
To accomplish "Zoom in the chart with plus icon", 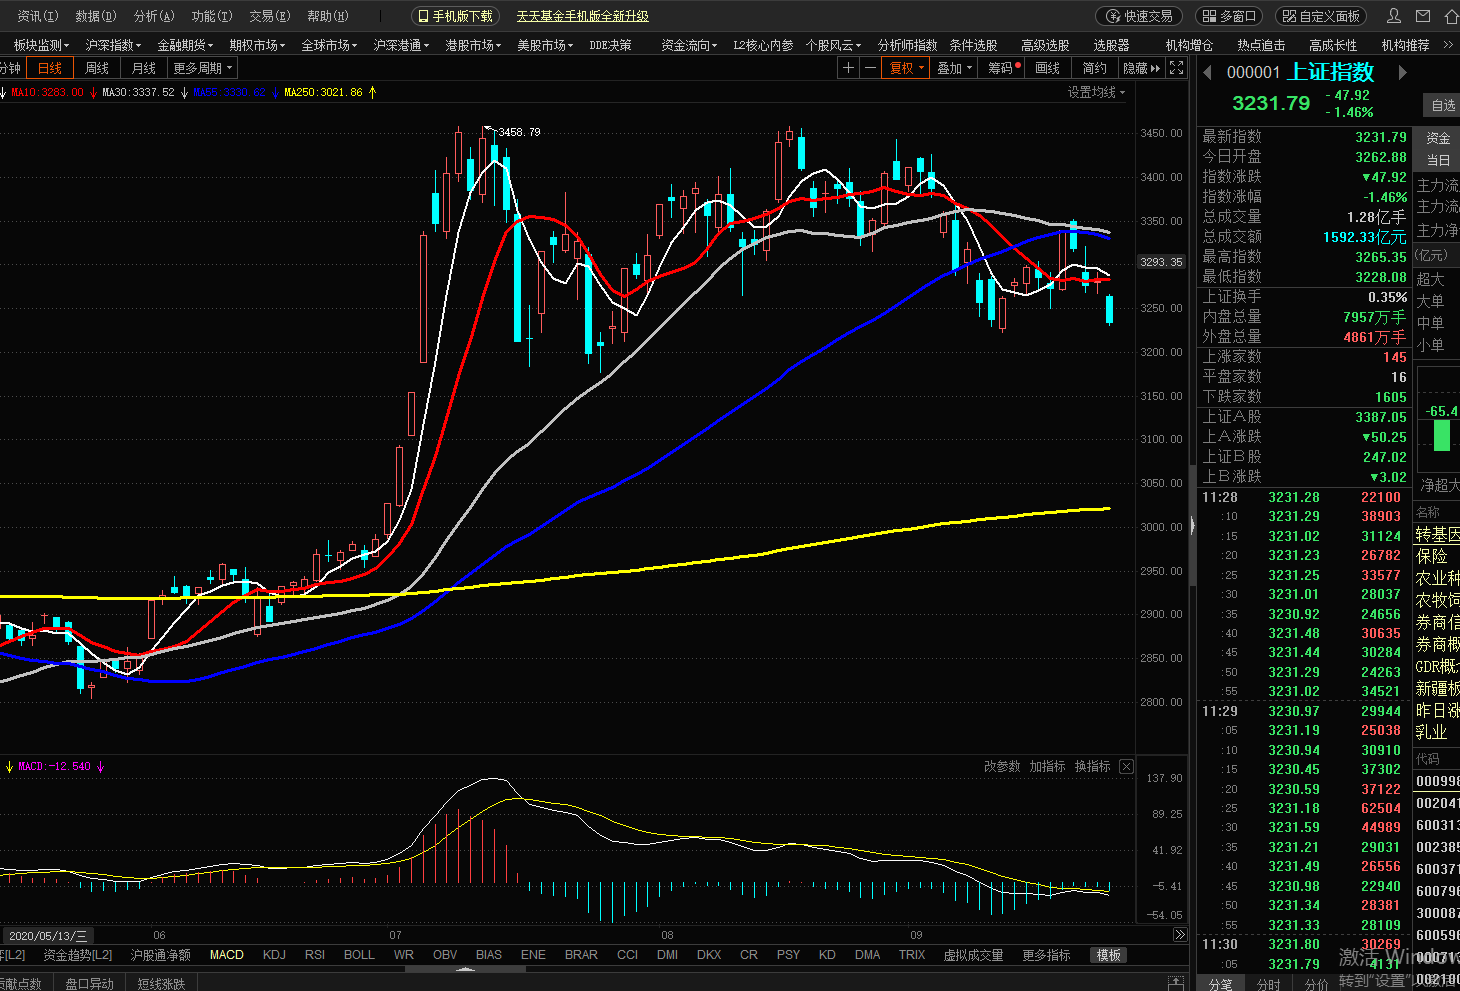I will 848,68.
